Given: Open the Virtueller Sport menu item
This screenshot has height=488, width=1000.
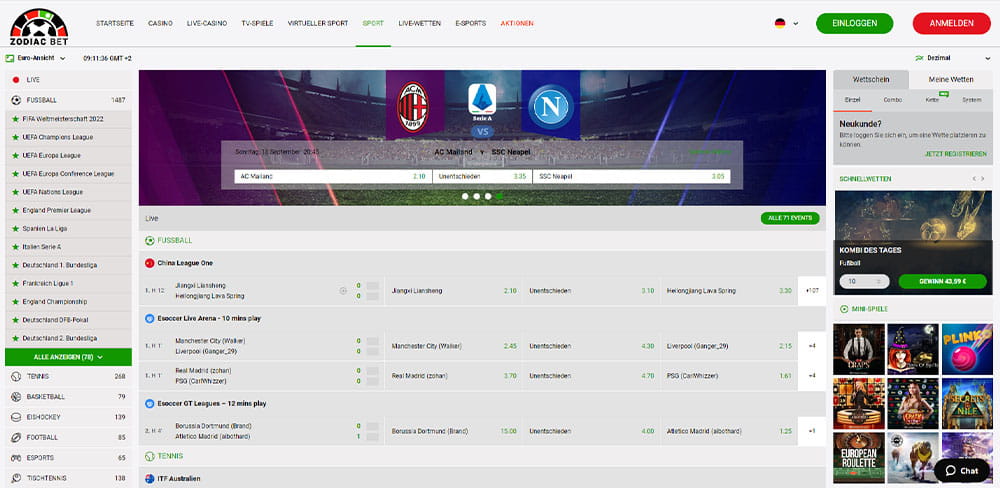Looking at the screenshot, I should [318, 24].
